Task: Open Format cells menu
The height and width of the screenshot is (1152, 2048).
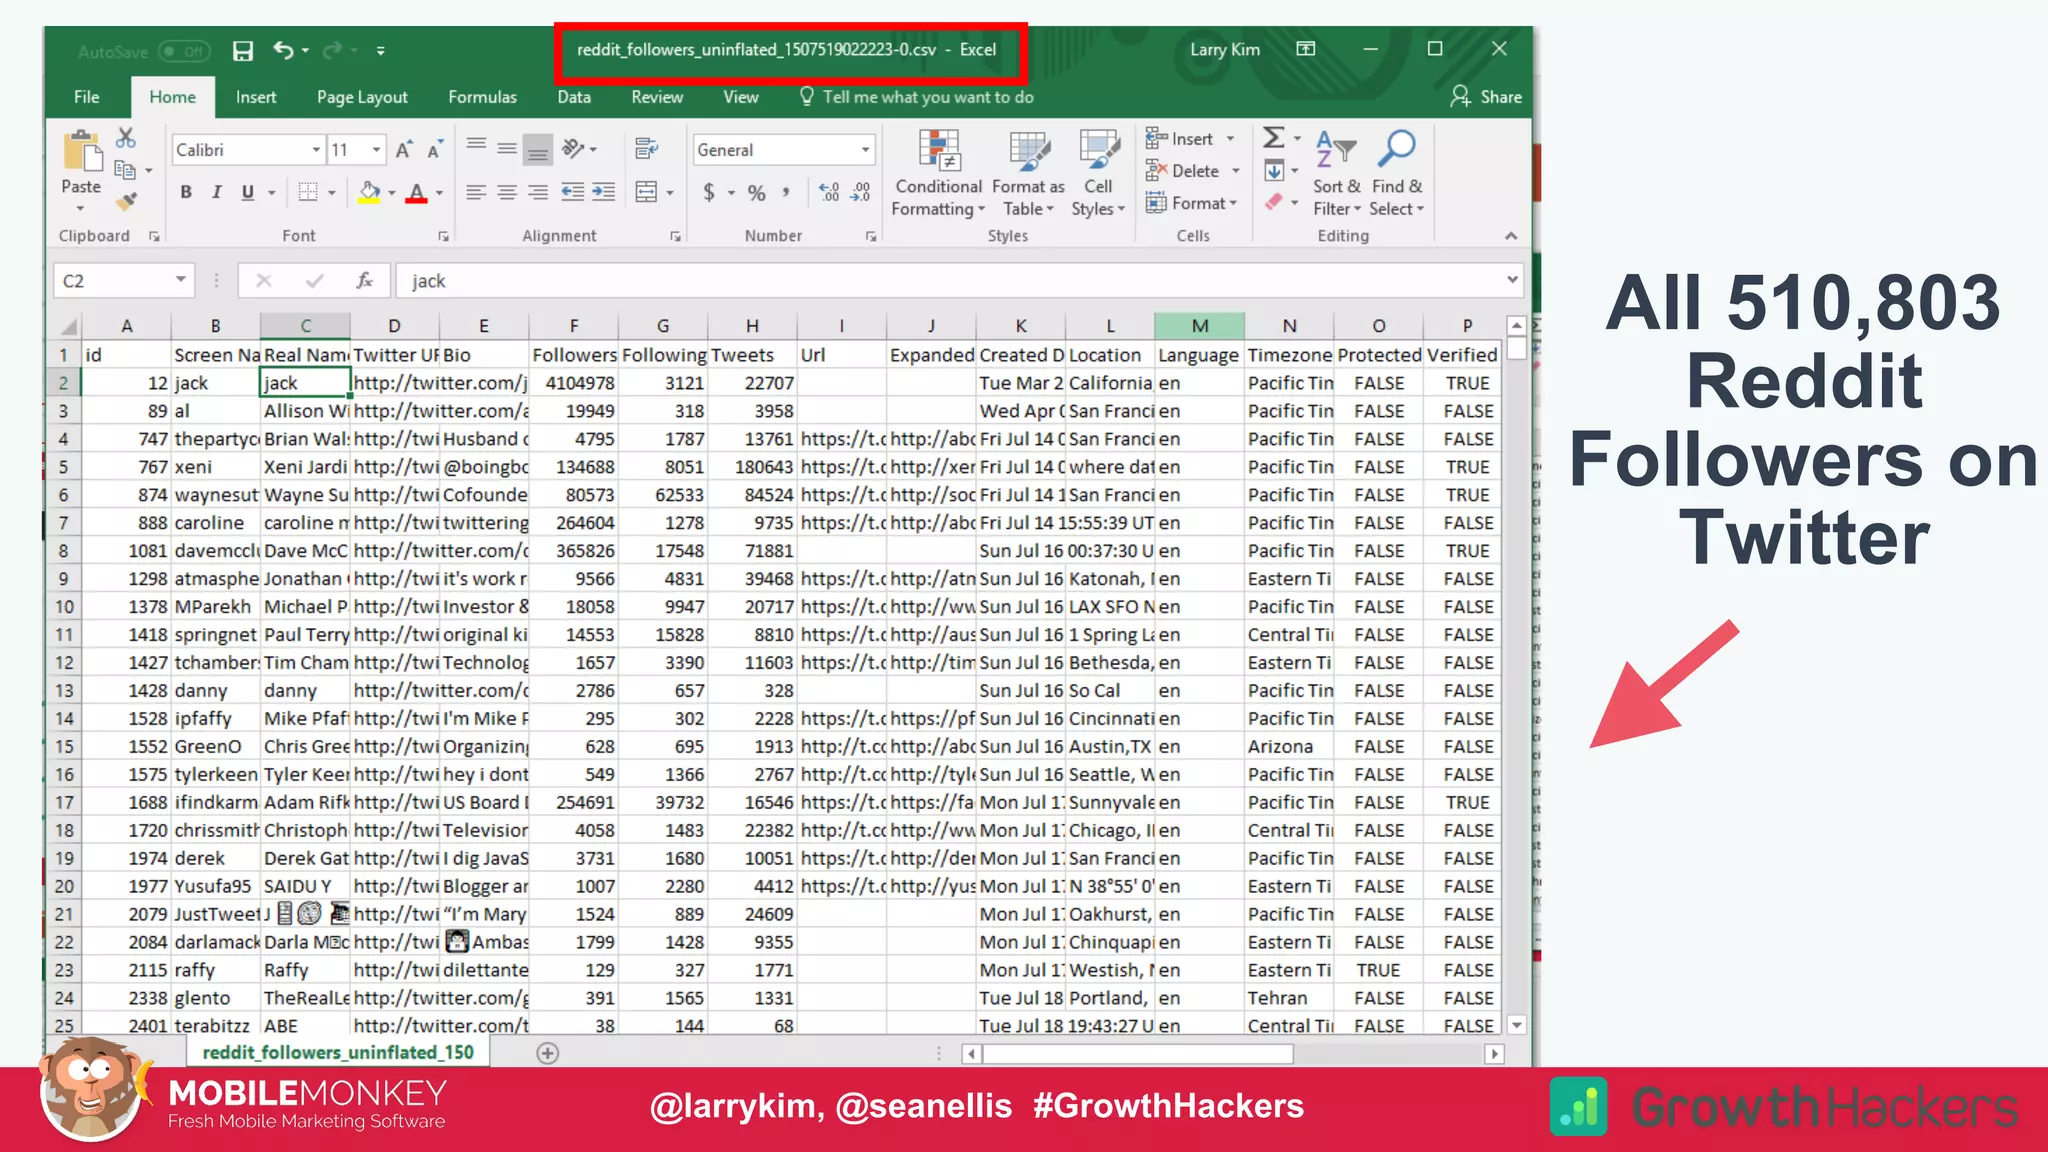Action: 1191,203
